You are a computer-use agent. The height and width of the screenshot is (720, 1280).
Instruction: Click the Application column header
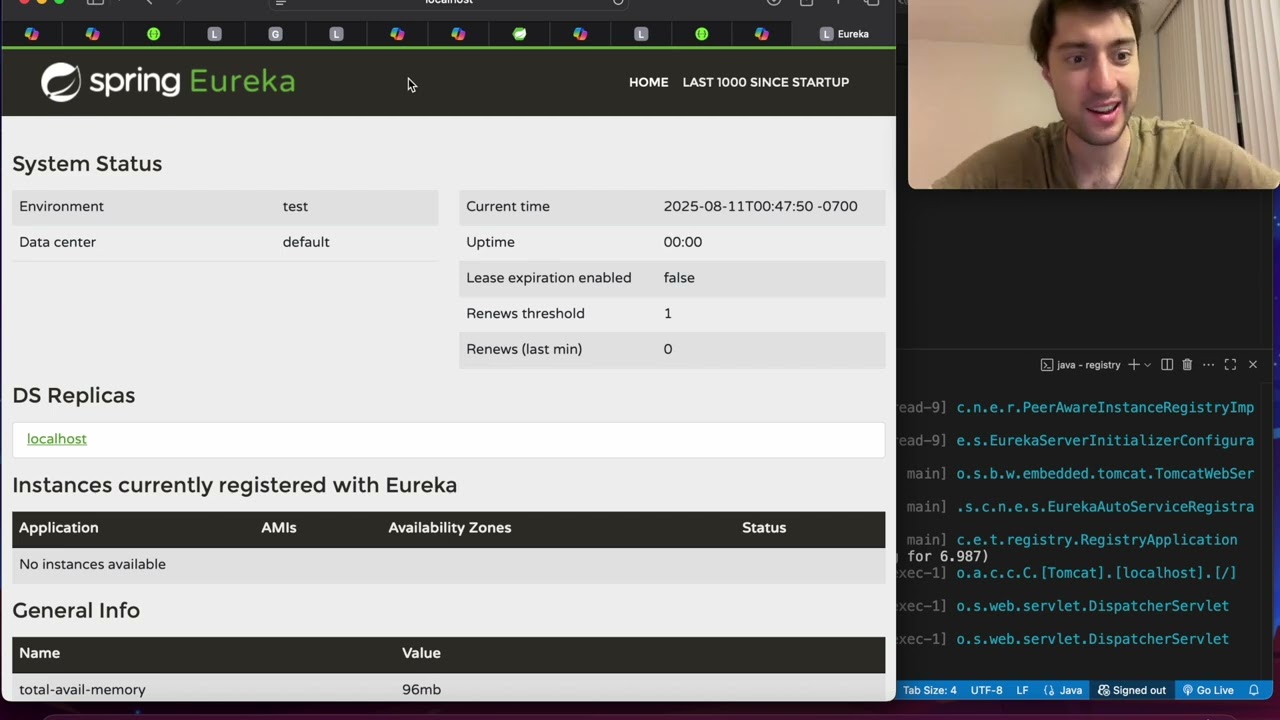coord(59,528)
